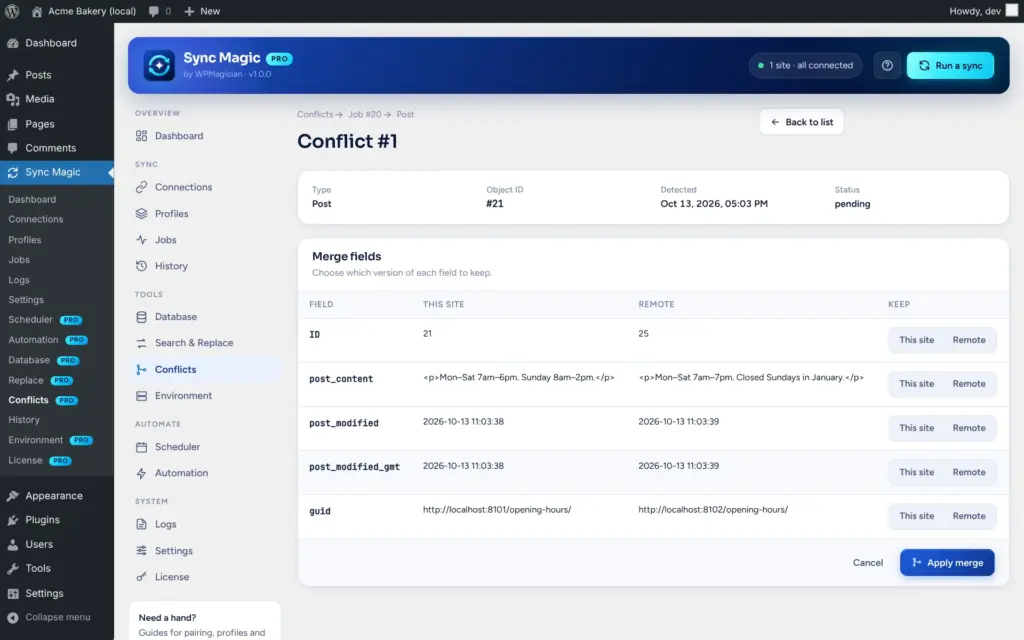Click Cancel link

pyautogui.click(x=867, y=562)
